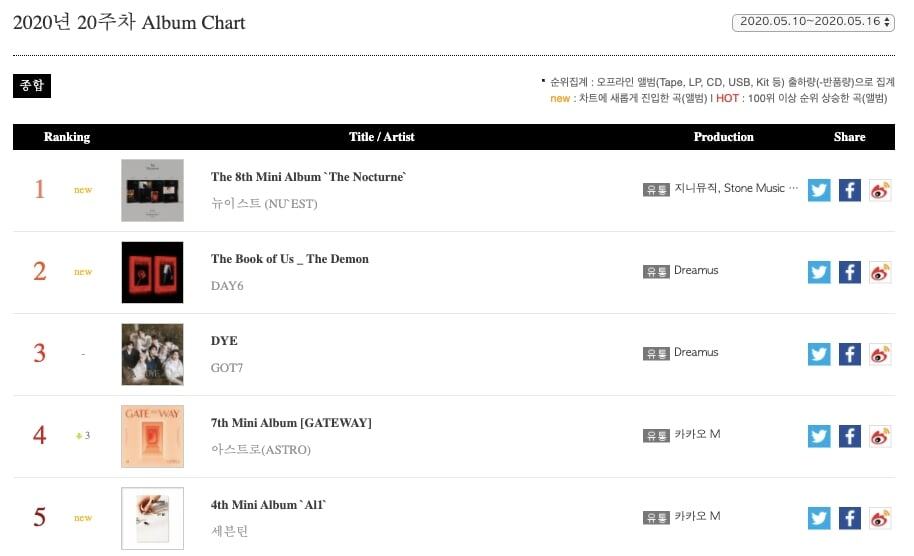Screen dimensions: 914x556
Task: Share ASTRO GATEWAY on Weibo
Action: tap(879, 435)
